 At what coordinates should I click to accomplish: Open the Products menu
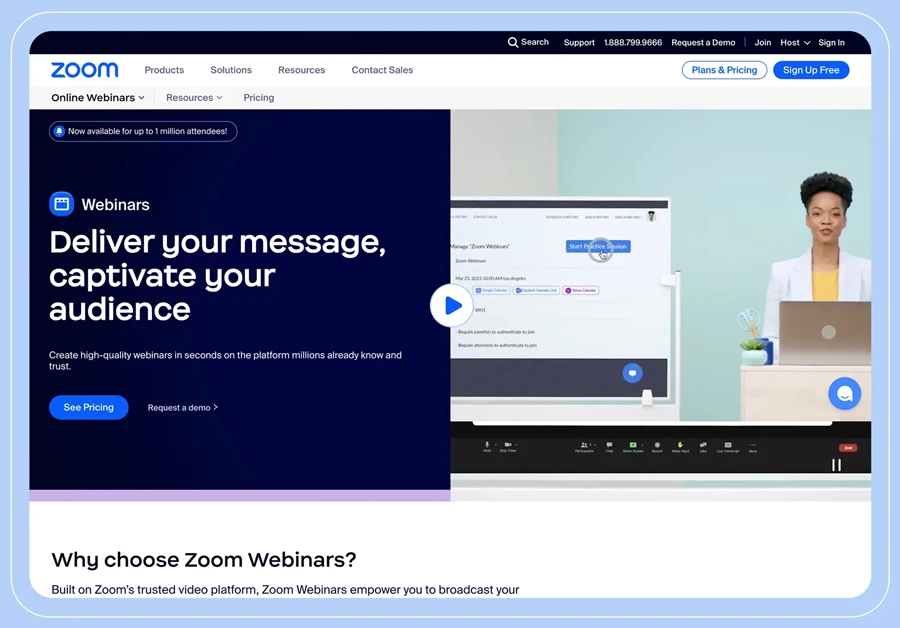click(164, 70)
